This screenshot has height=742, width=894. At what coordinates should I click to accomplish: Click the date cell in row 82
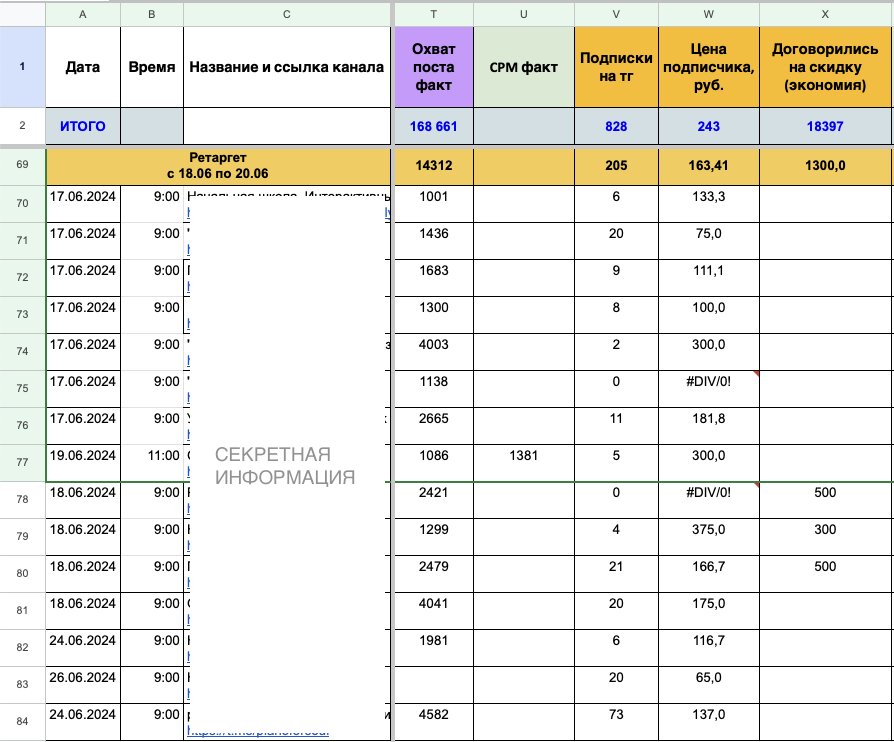(x=83, y=648)
